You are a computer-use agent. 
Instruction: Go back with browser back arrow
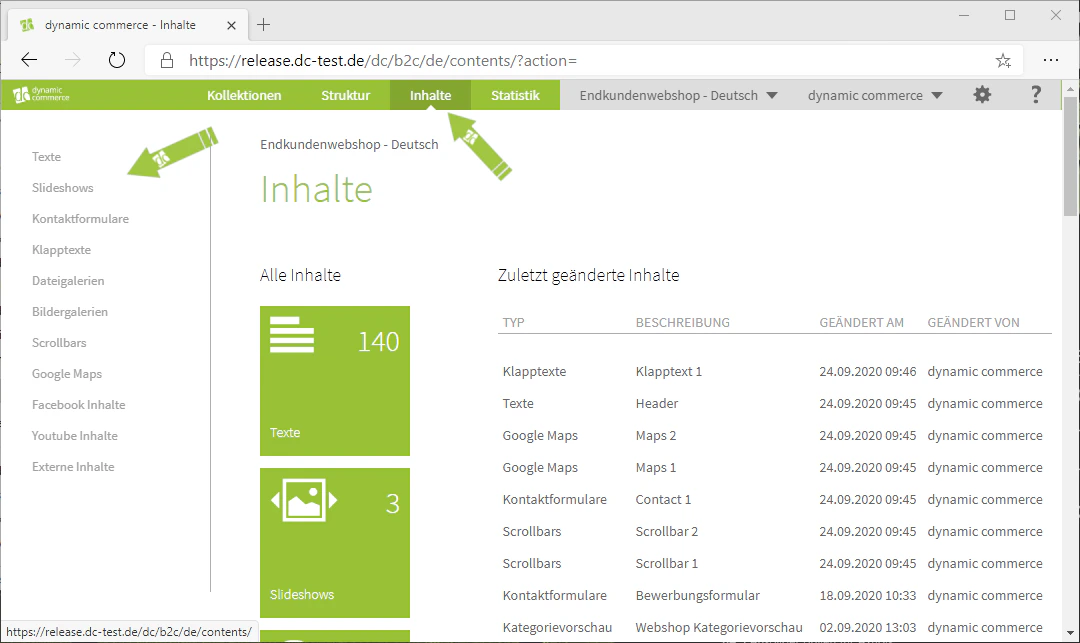[29, 60]
